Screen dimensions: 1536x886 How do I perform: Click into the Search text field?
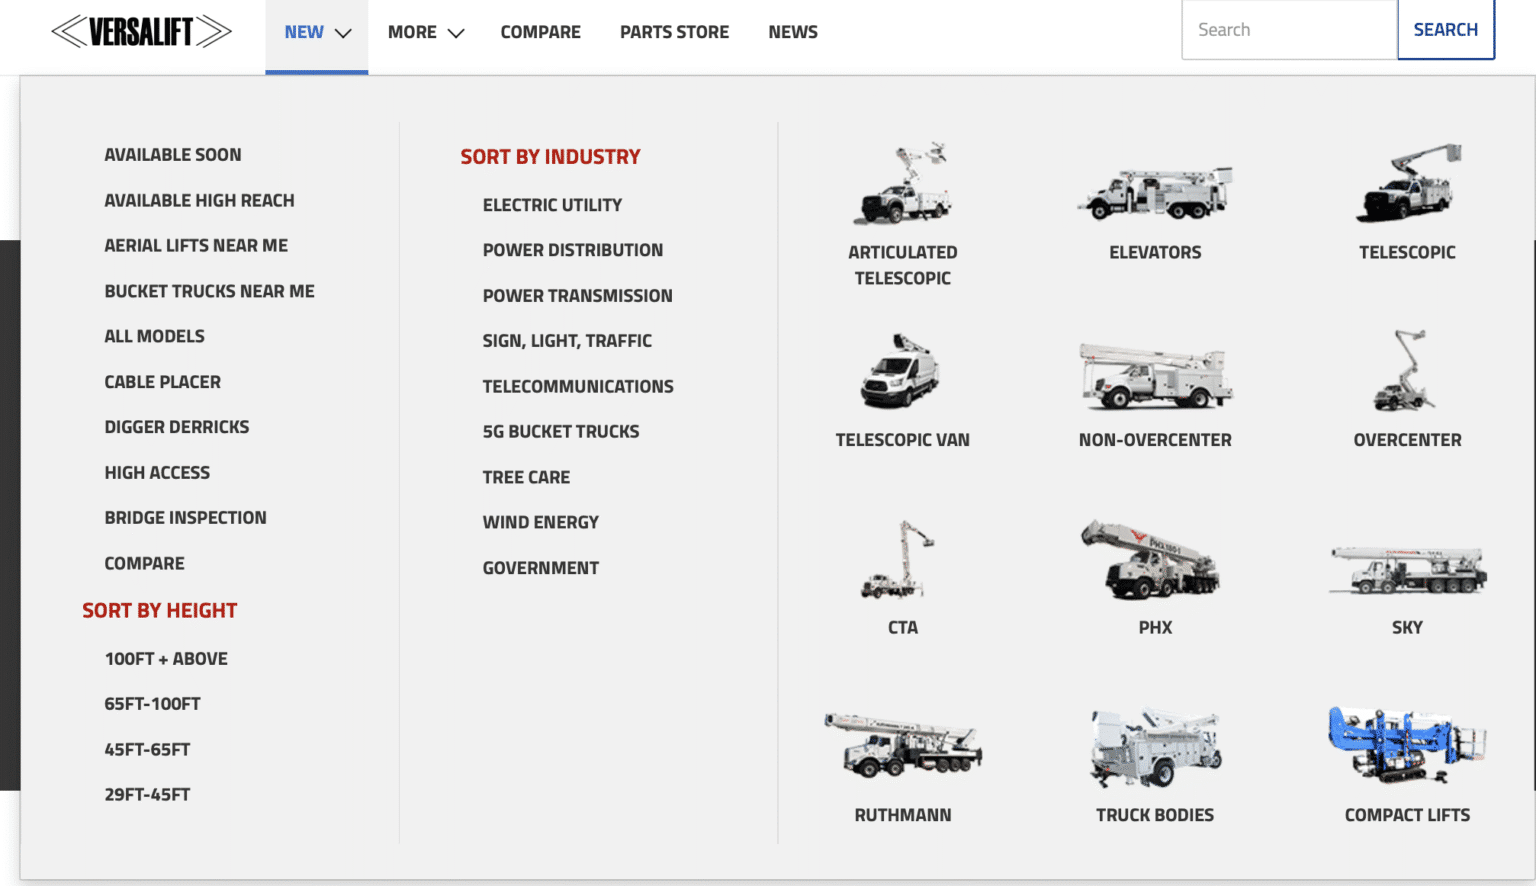[x=1288, y=30]
